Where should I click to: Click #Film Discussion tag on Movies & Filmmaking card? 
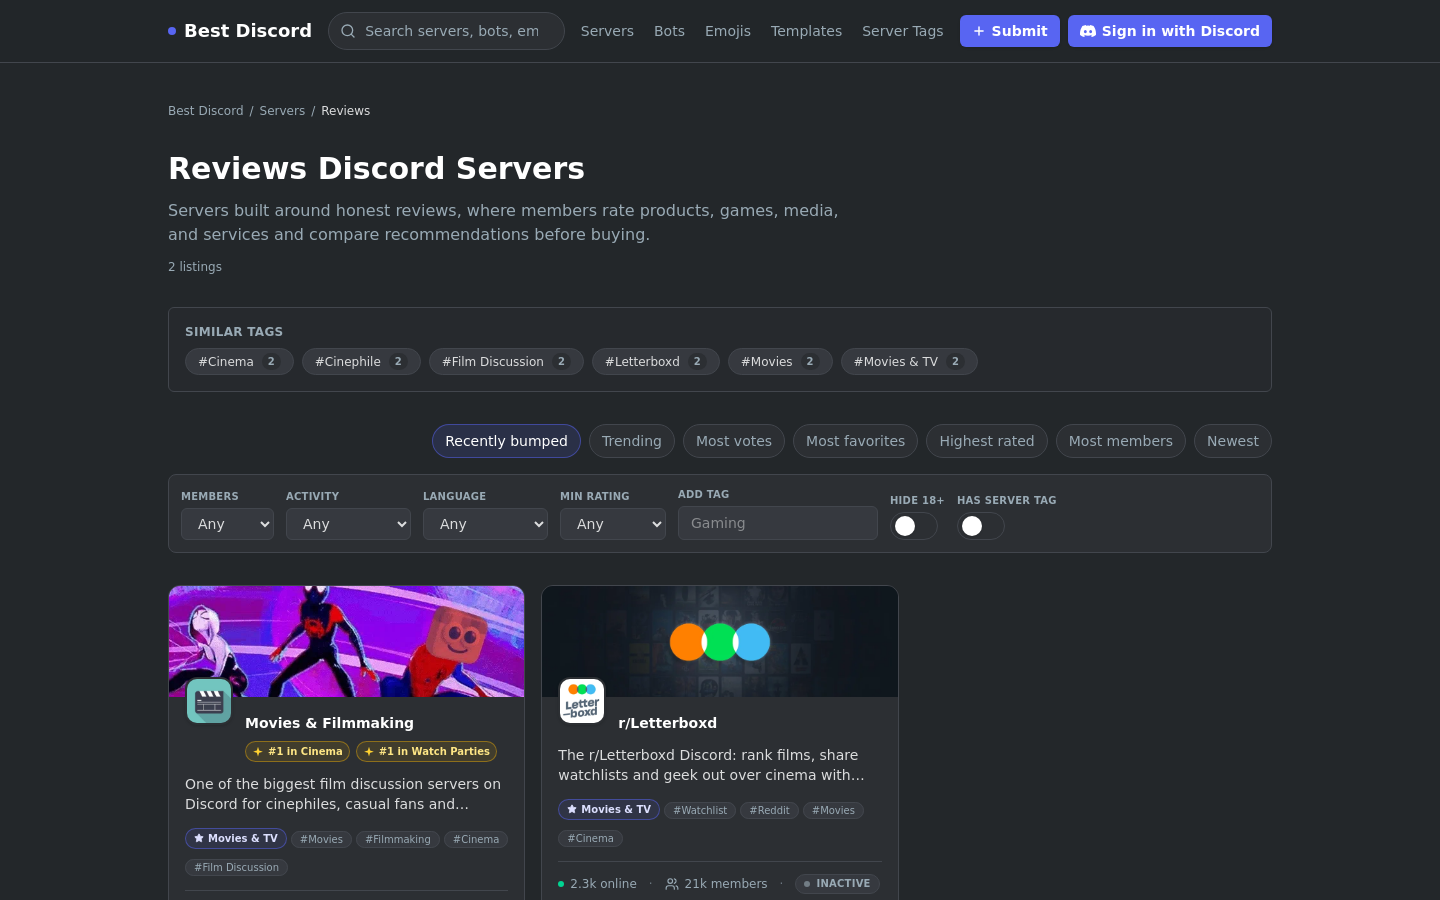point(236,867)
